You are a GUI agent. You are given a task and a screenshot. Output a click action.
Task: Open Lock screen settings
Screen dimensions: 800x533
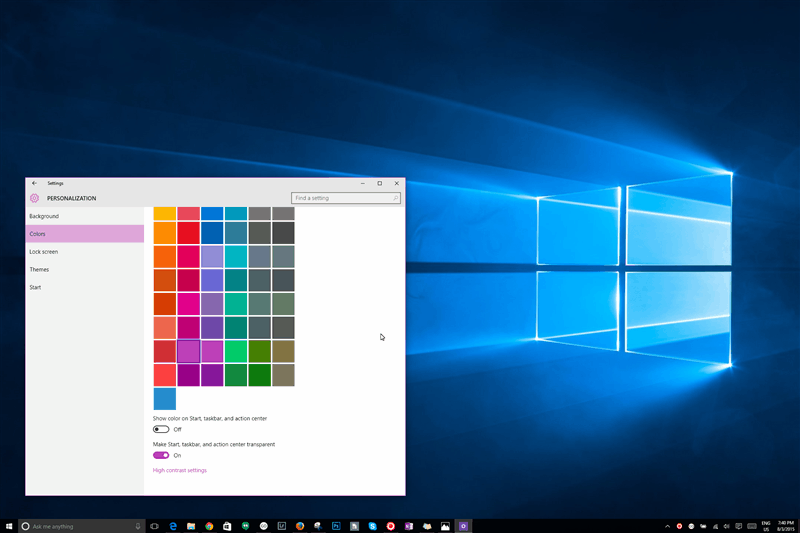(x=85, y=251)
